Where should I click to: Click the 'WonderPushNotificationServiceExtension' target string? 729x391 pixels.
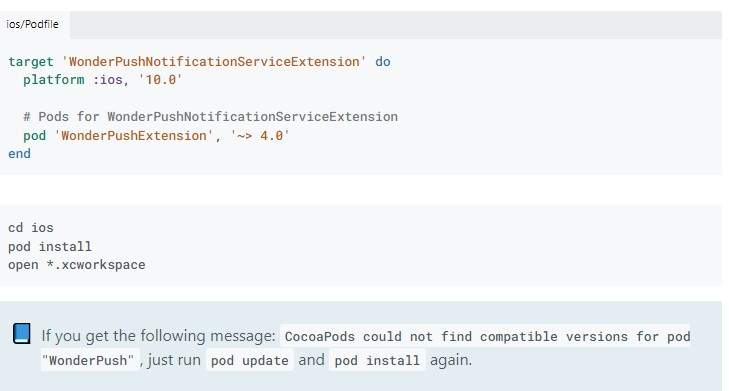pos(214,61)
